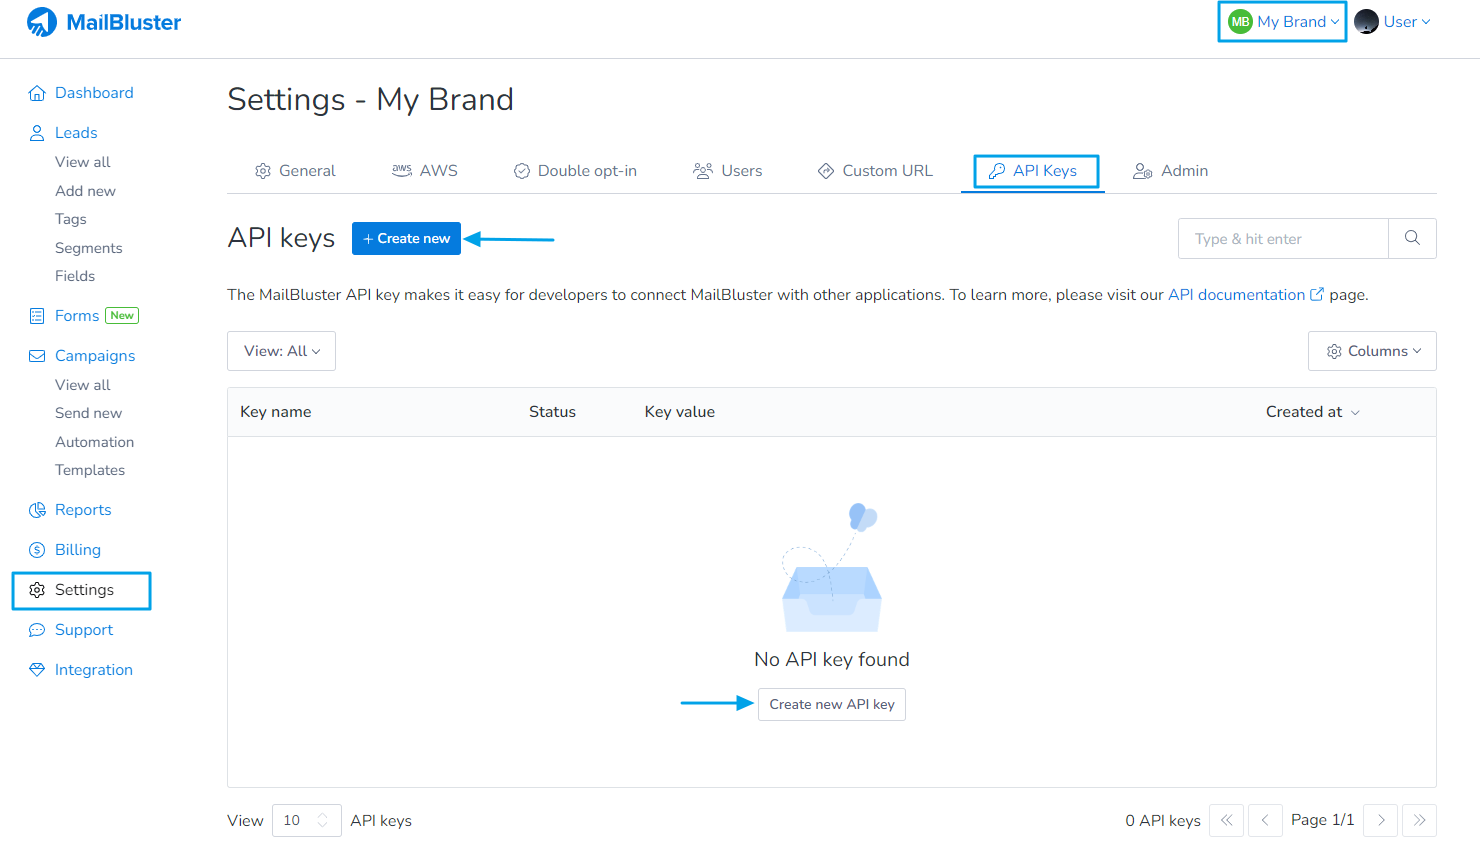This screenshot has width=1480, height=855.
Task: Click external link icon beside API documentation
Action: [1317, 294]
